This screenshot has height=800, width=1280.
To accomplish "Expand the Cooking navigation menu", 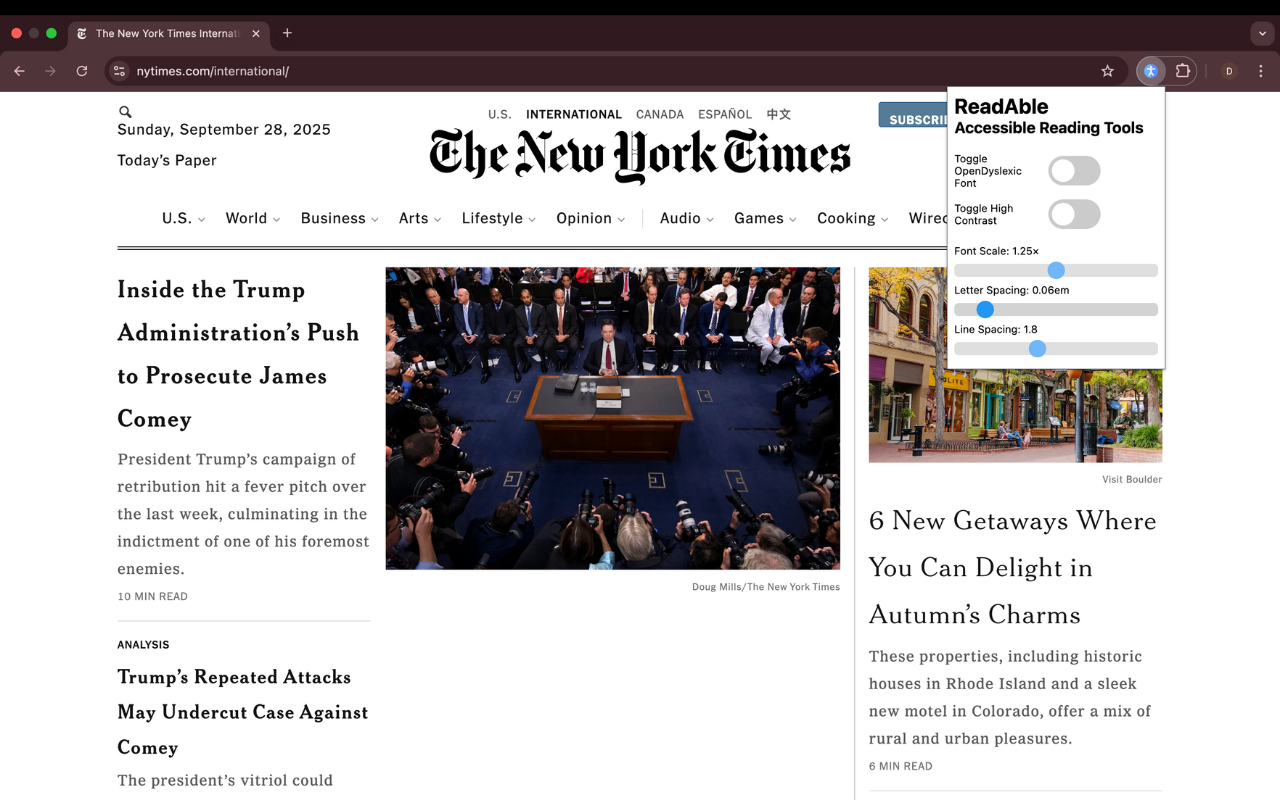I will [853, 218].
